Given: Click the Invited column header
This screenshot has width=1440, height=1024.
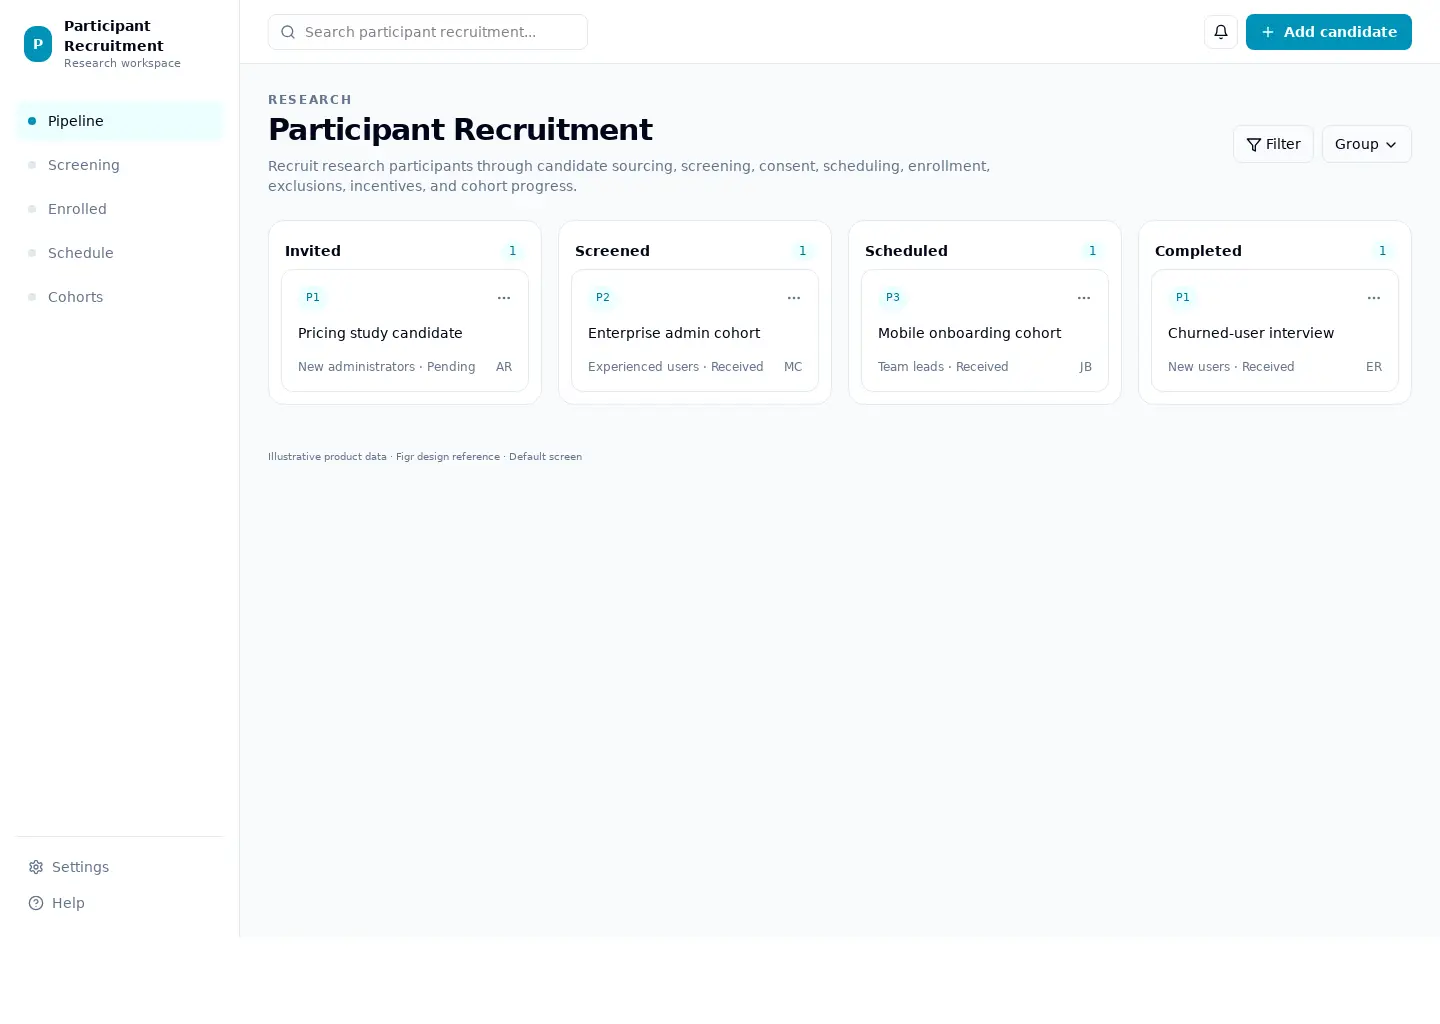Looking at the screenshot, I should [313, 251].
